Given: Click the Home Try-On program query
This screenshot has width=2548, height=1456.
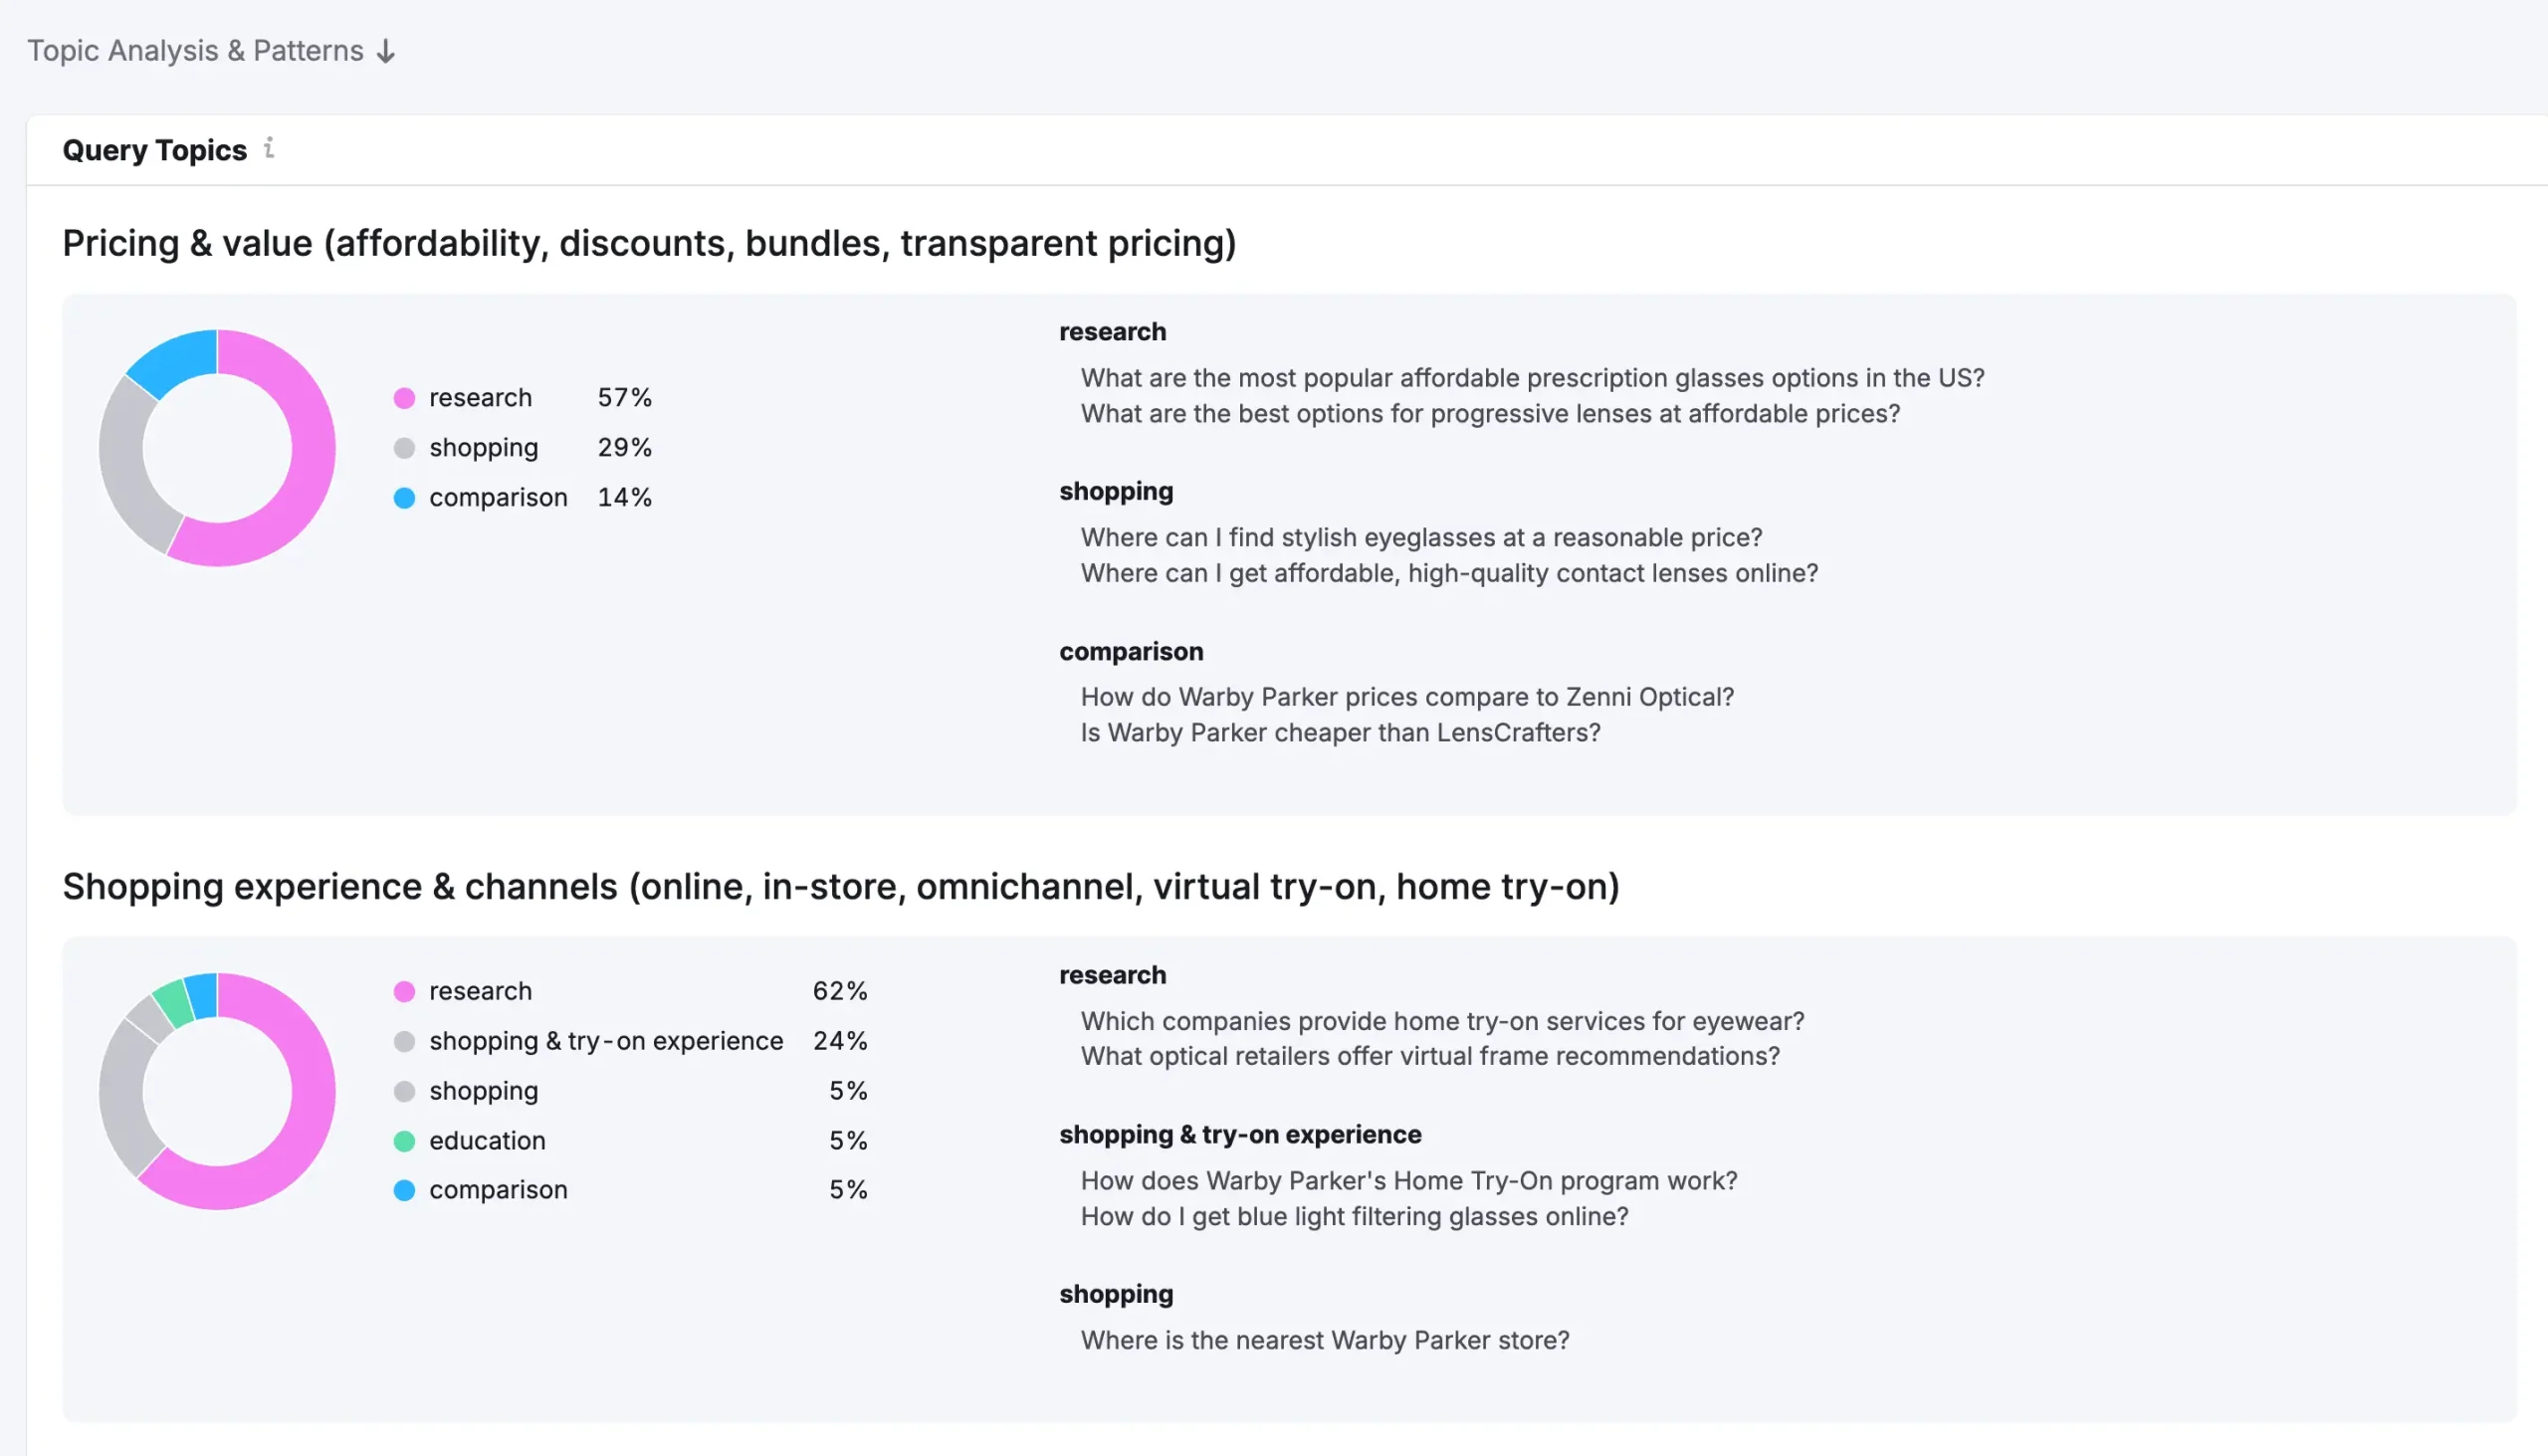Looking at the screenshot, I should (x=1408, y=1181).
